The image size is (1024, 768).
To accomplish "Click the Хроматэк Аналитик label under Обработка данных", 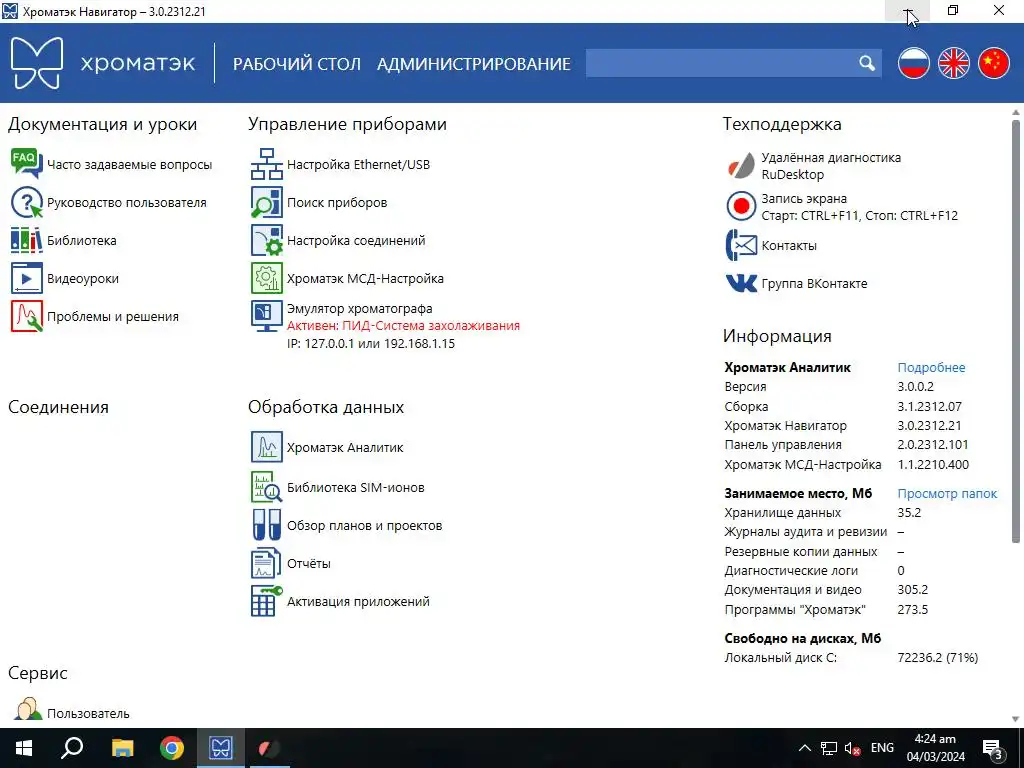I will [345, 448].
